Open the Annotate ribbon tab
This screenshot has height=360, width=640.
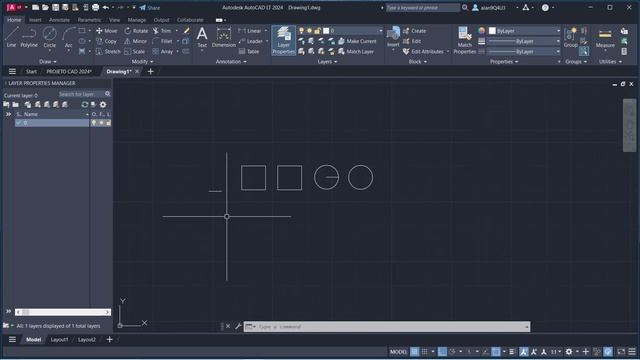coord(59,20)
